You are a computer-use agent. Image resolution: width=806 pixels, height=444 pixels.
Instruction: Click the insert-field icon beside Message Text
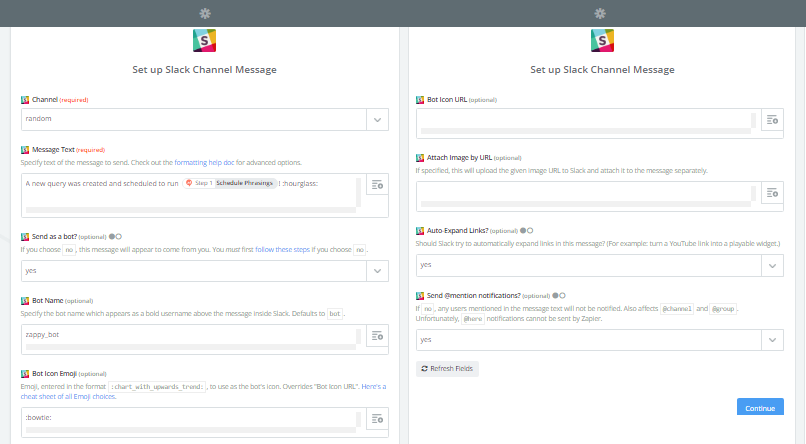377,184
